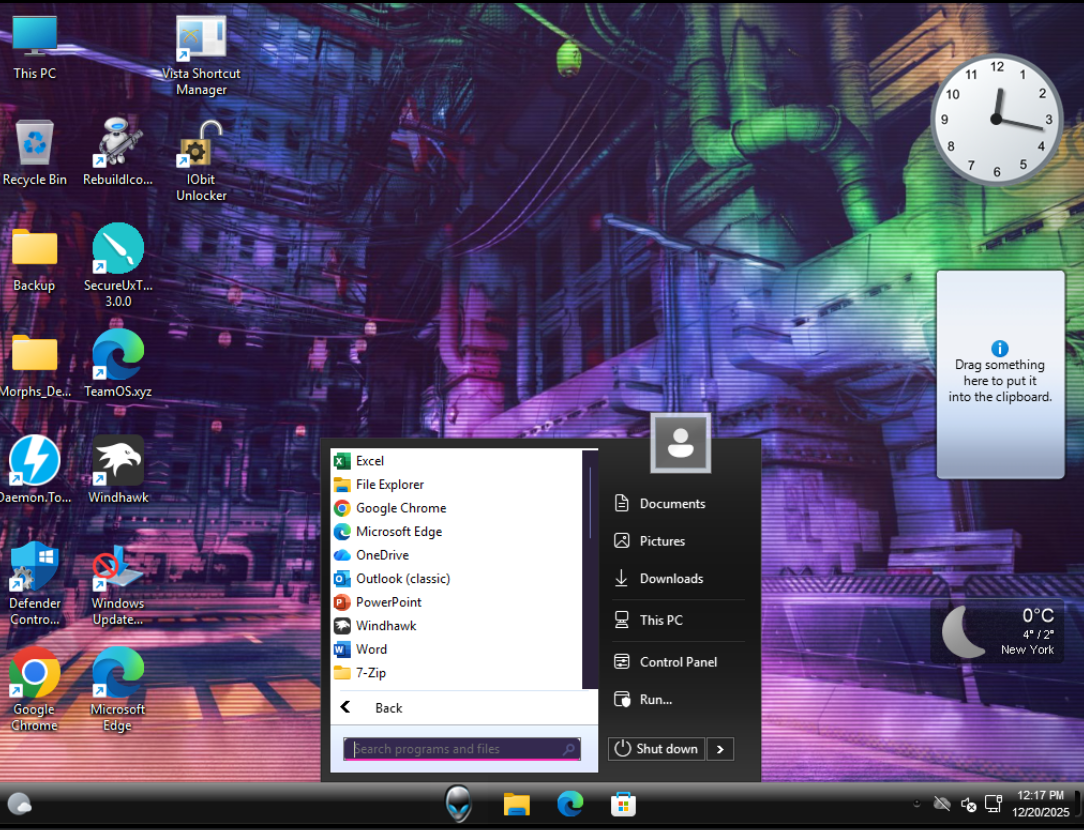Screen dimensions: 1084x830
Task: Click the weather widget icon on taskbar
Action: pyautogui.click(x=19, y=804)
